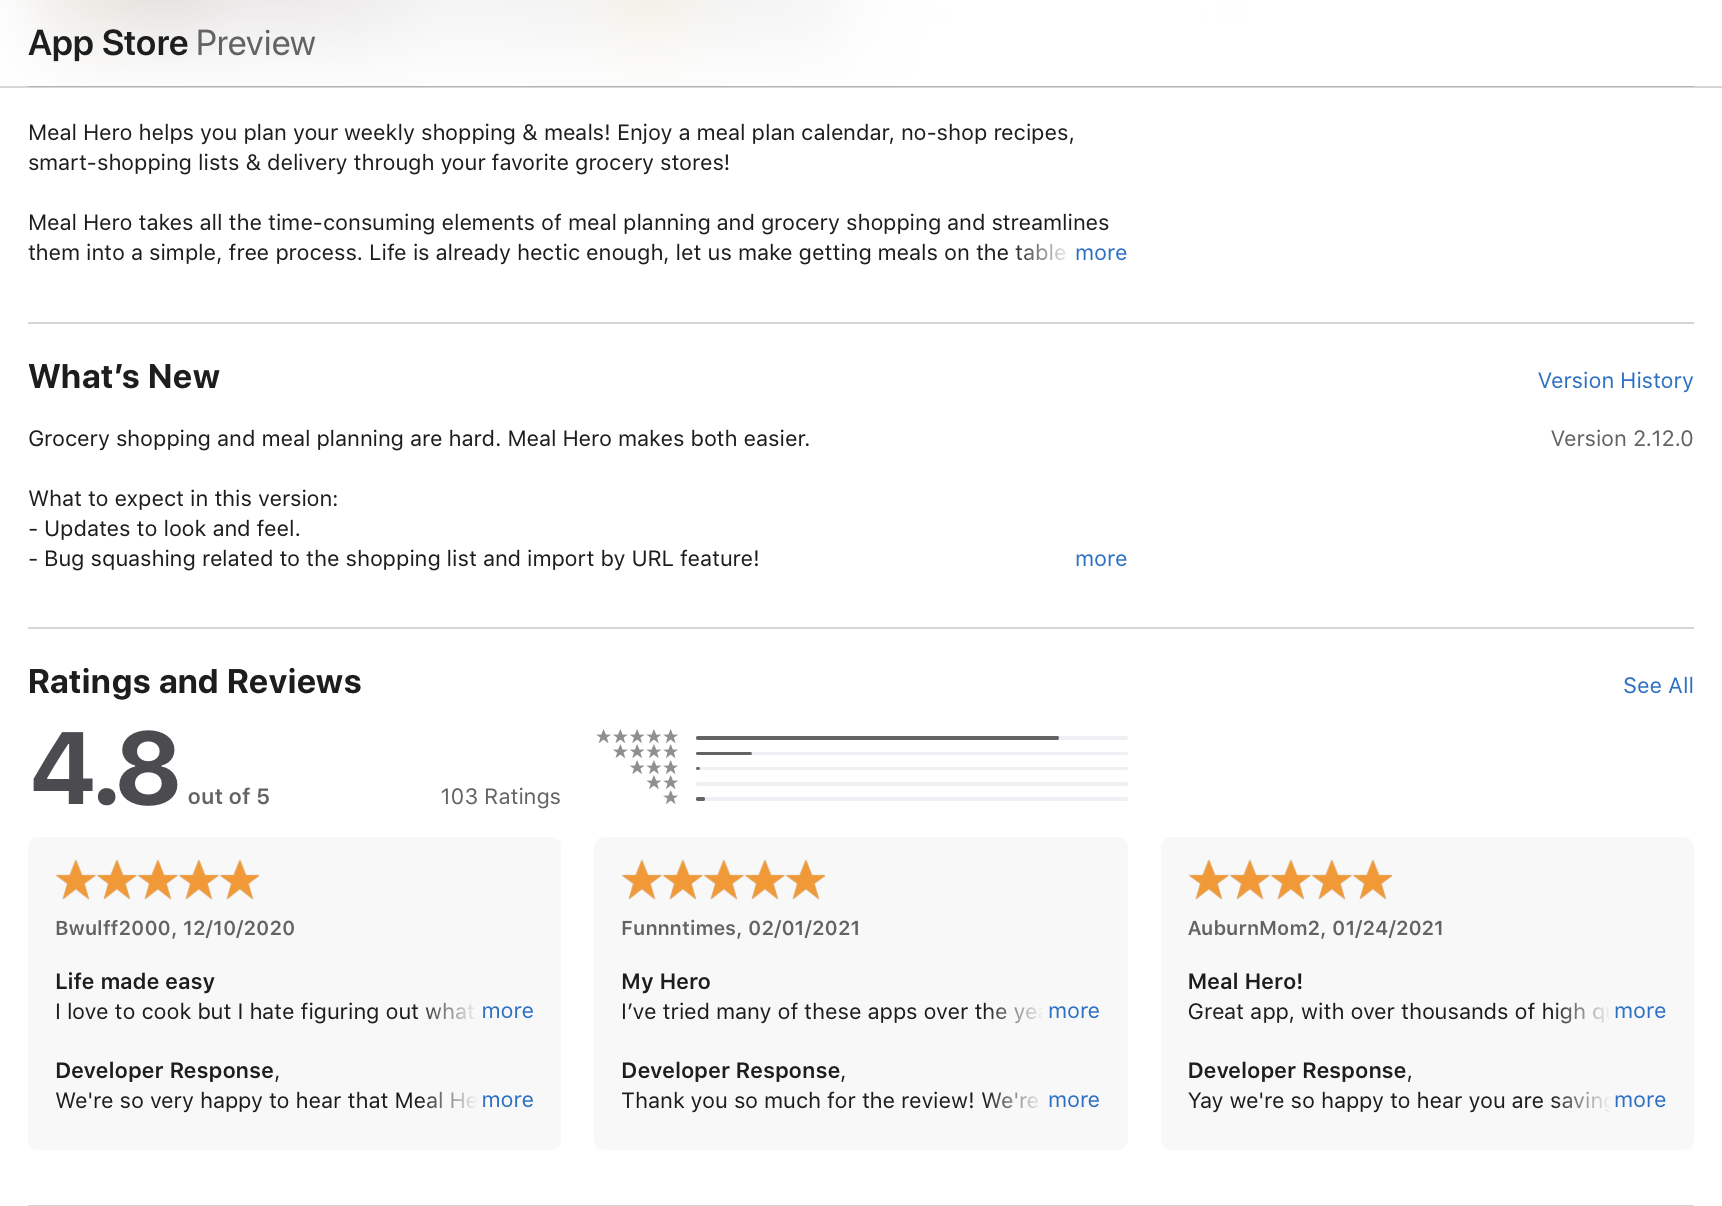This screenshot has width=1722, height=1206.
Task: Click See All ratings and reviews
Action: coord(1657,686)
